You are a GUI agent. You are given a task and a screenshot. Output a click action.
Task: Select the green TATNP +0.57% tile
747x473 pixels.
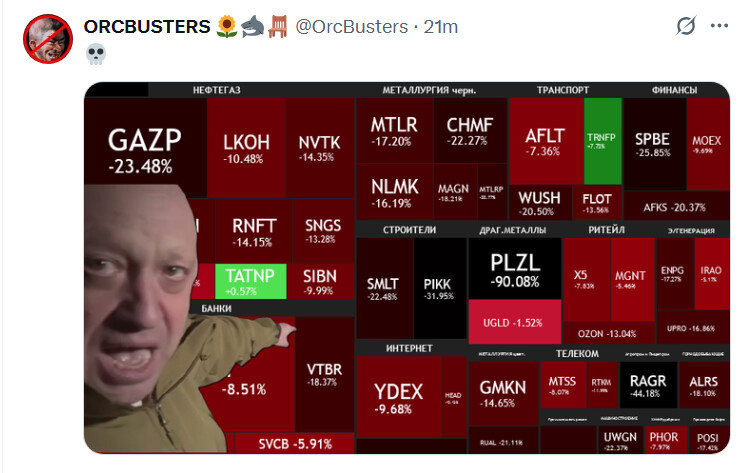251,282
